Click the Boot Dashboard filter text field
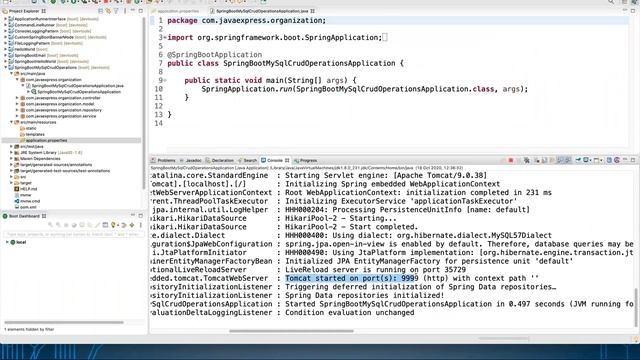This screenshot has width=640, height=360. coord(73,234)
